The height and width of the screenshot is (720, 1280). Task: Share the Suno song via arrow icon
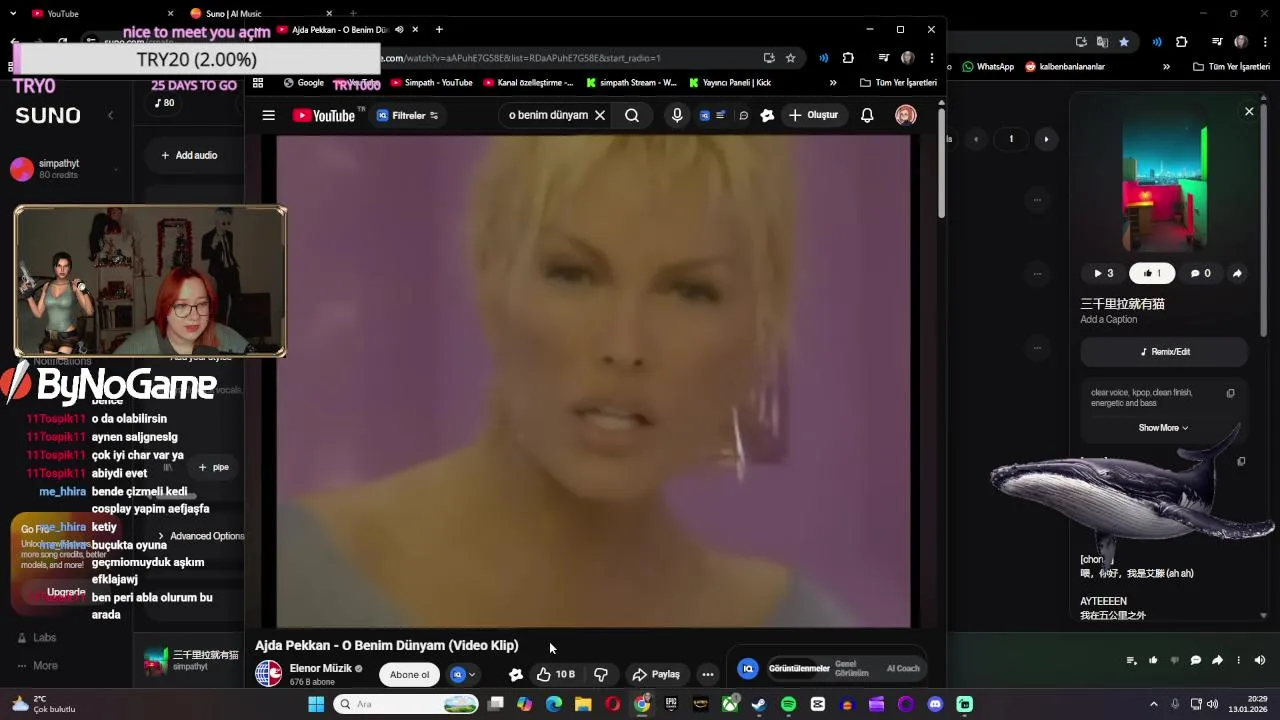pyautogui.click(x=1237, y=273)
